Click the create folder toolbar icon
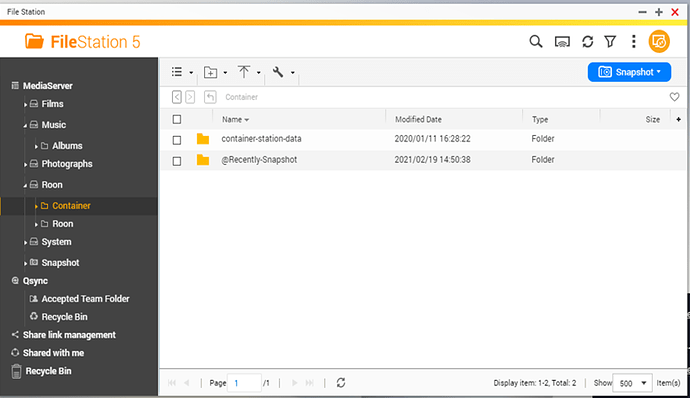 tap(210, 72)
